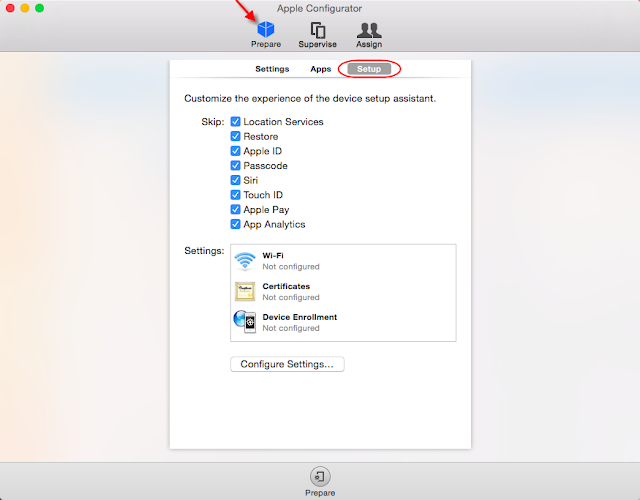640x500 pixels.
Task: Uncheck App Analytics skip option
Action: tap(236, 224)
